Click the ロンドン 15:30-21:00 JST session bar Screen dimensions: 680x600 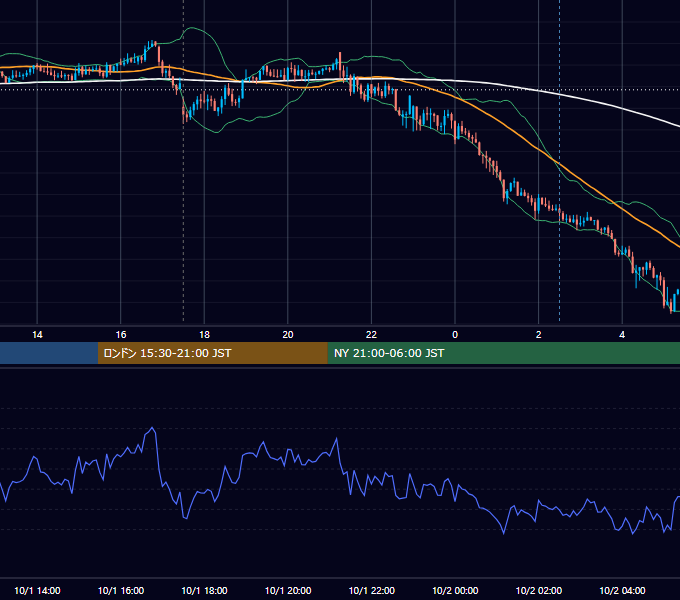[x=212, y=353]
